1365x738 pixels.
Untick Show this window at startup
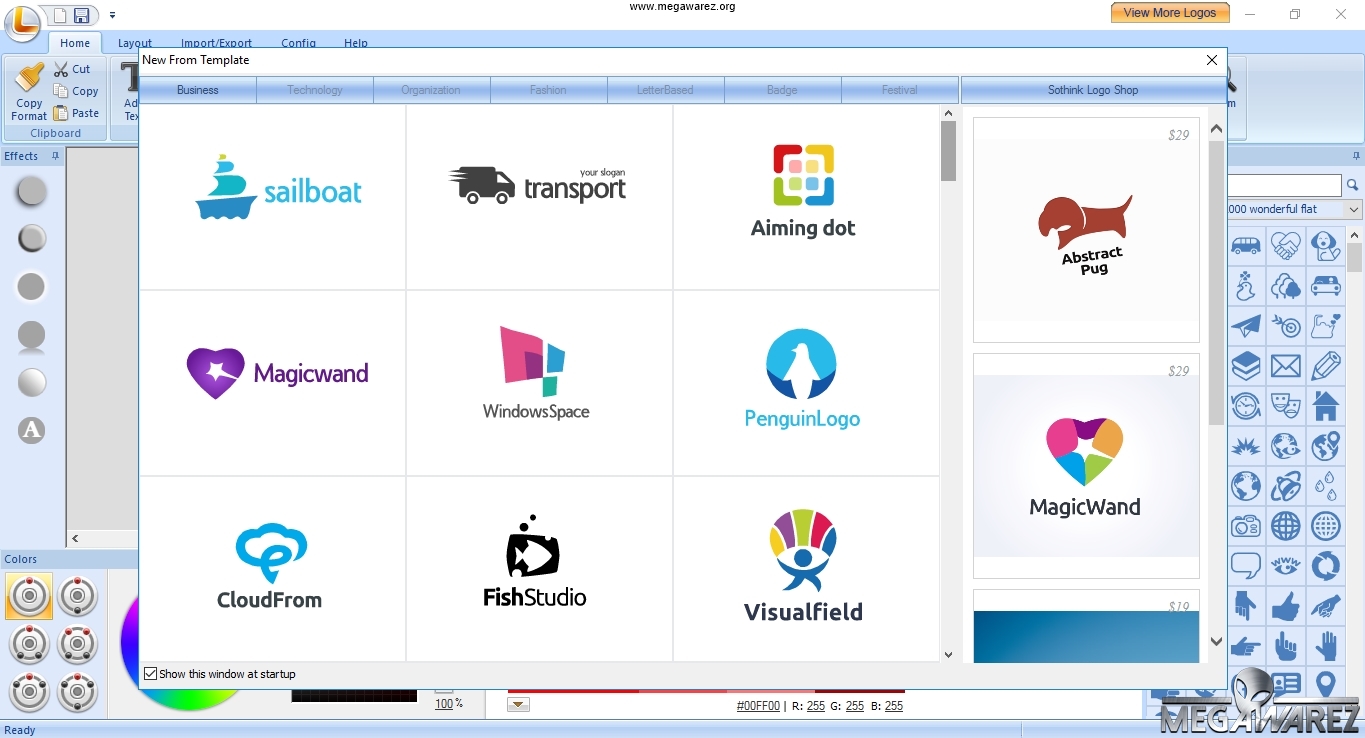[x=151, y=674]
